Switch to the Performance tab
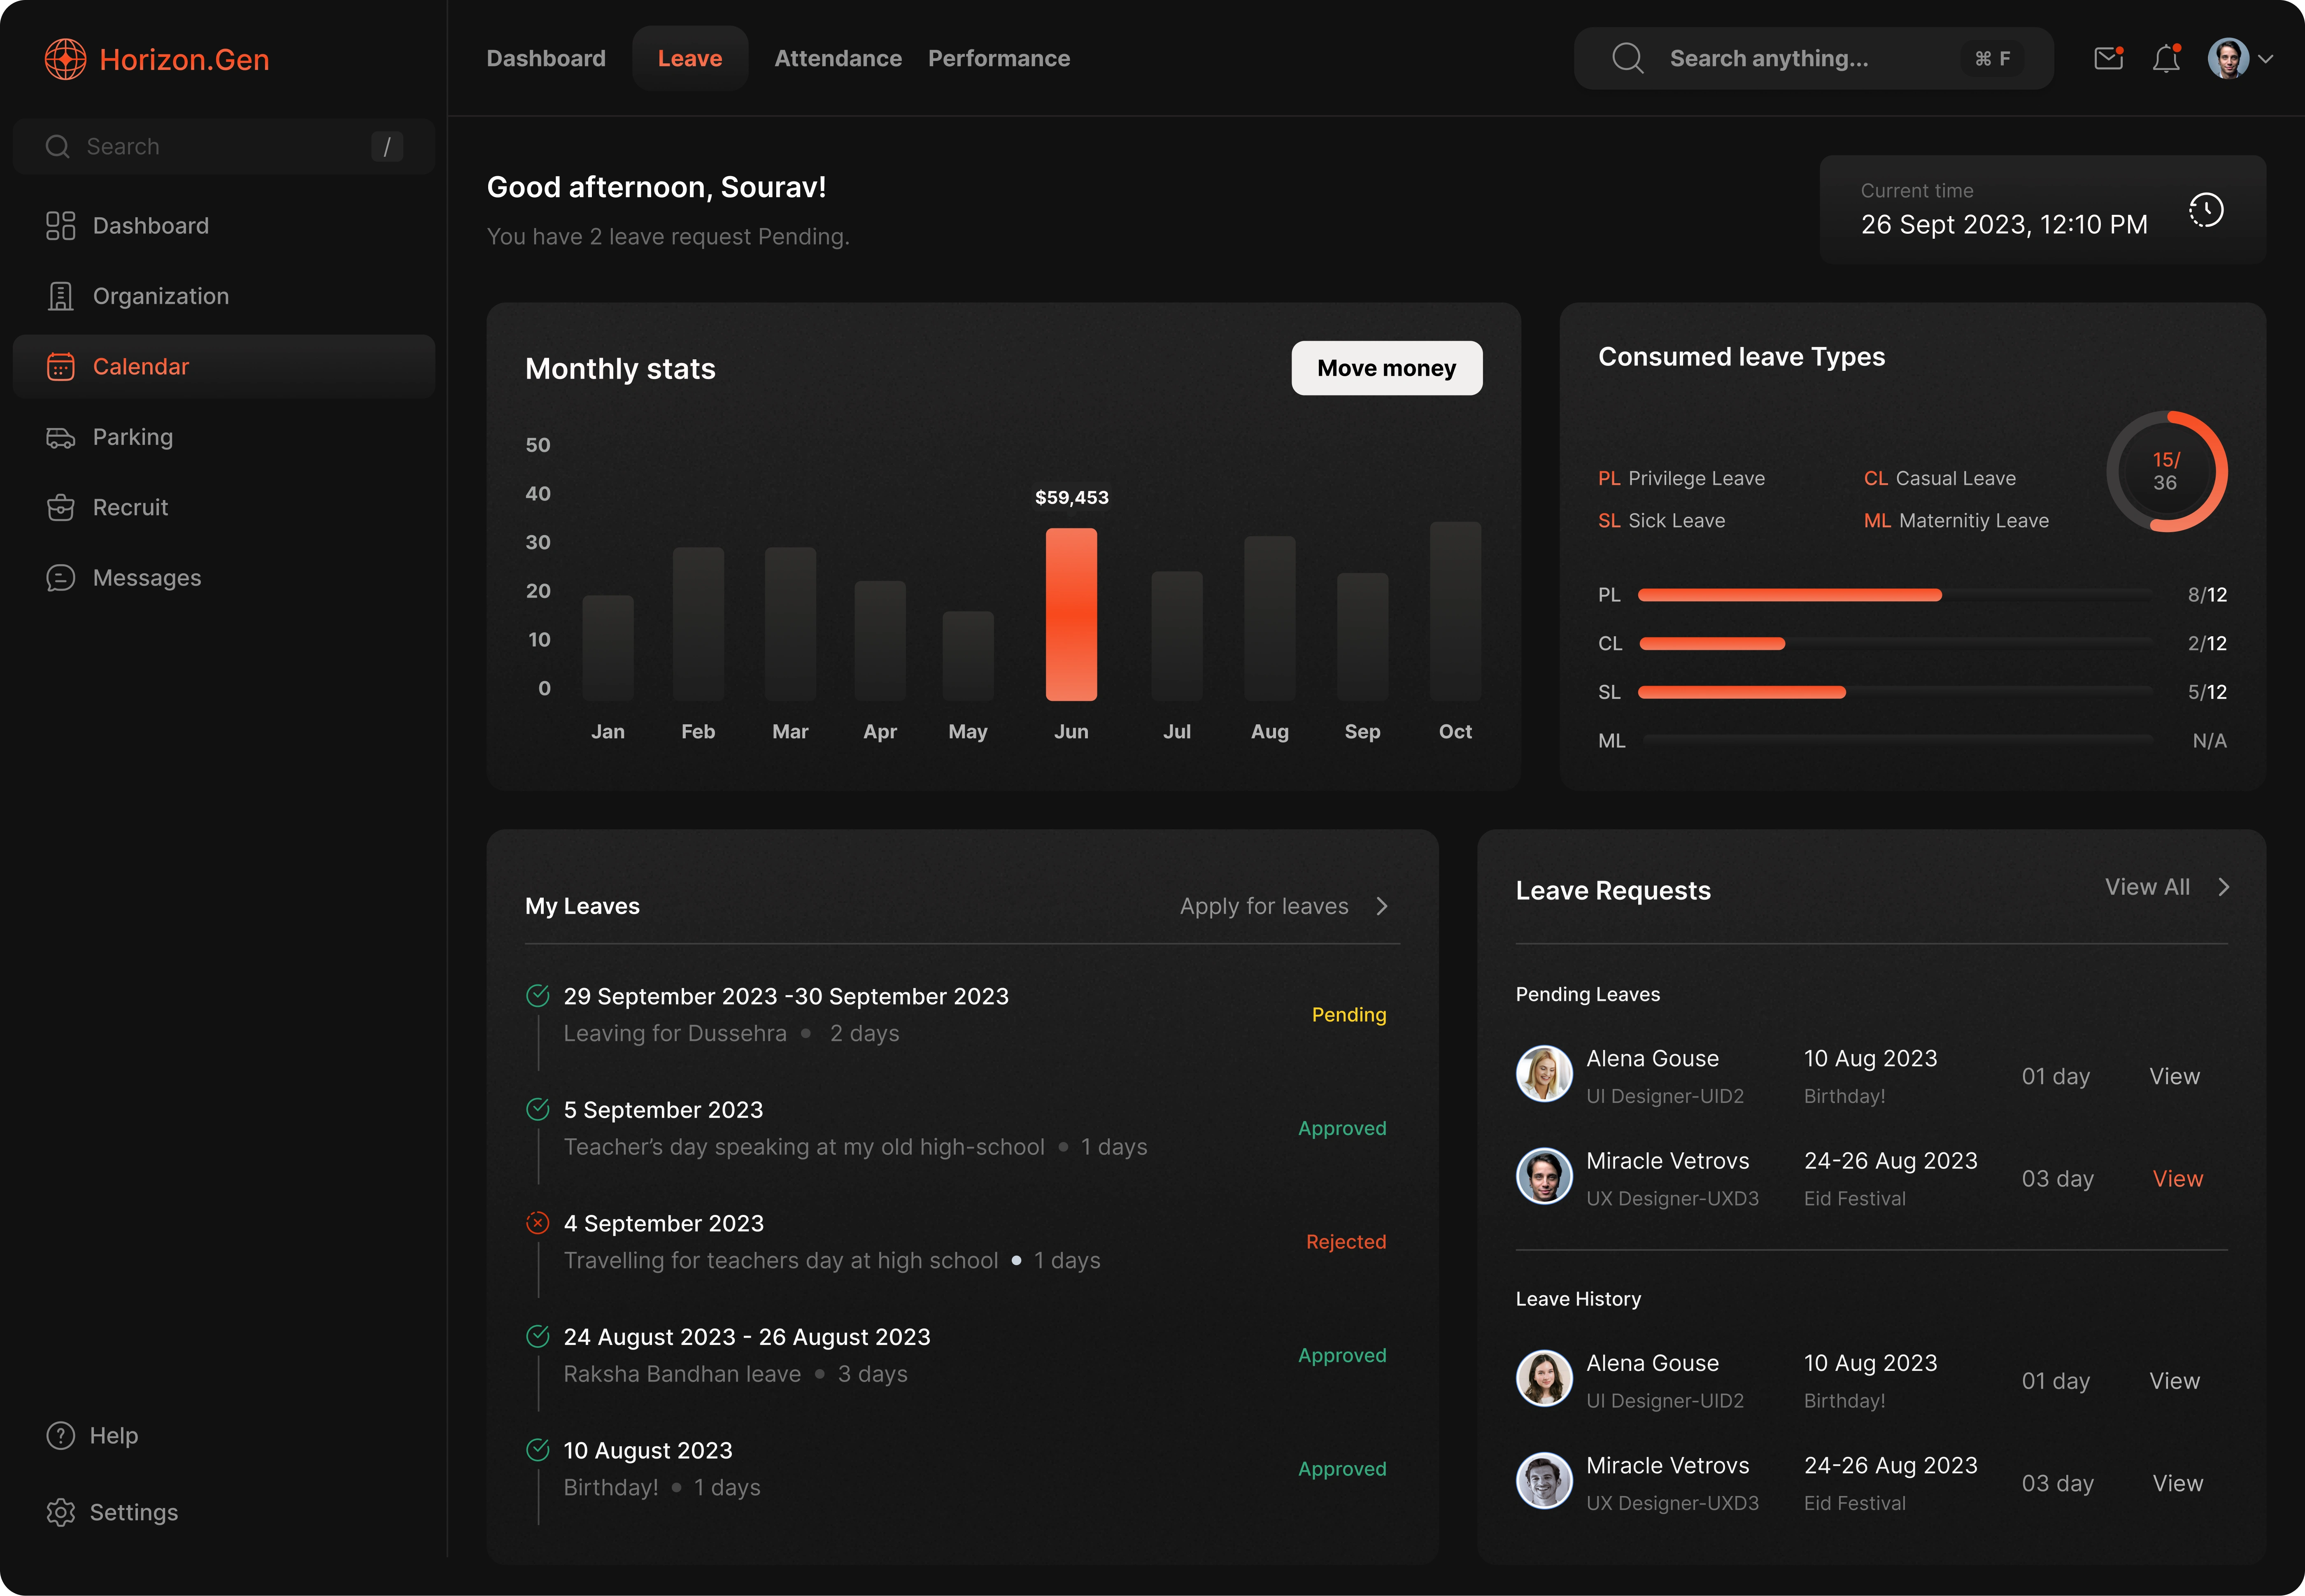This screenshot has height=1596, width=2305. 999,58
